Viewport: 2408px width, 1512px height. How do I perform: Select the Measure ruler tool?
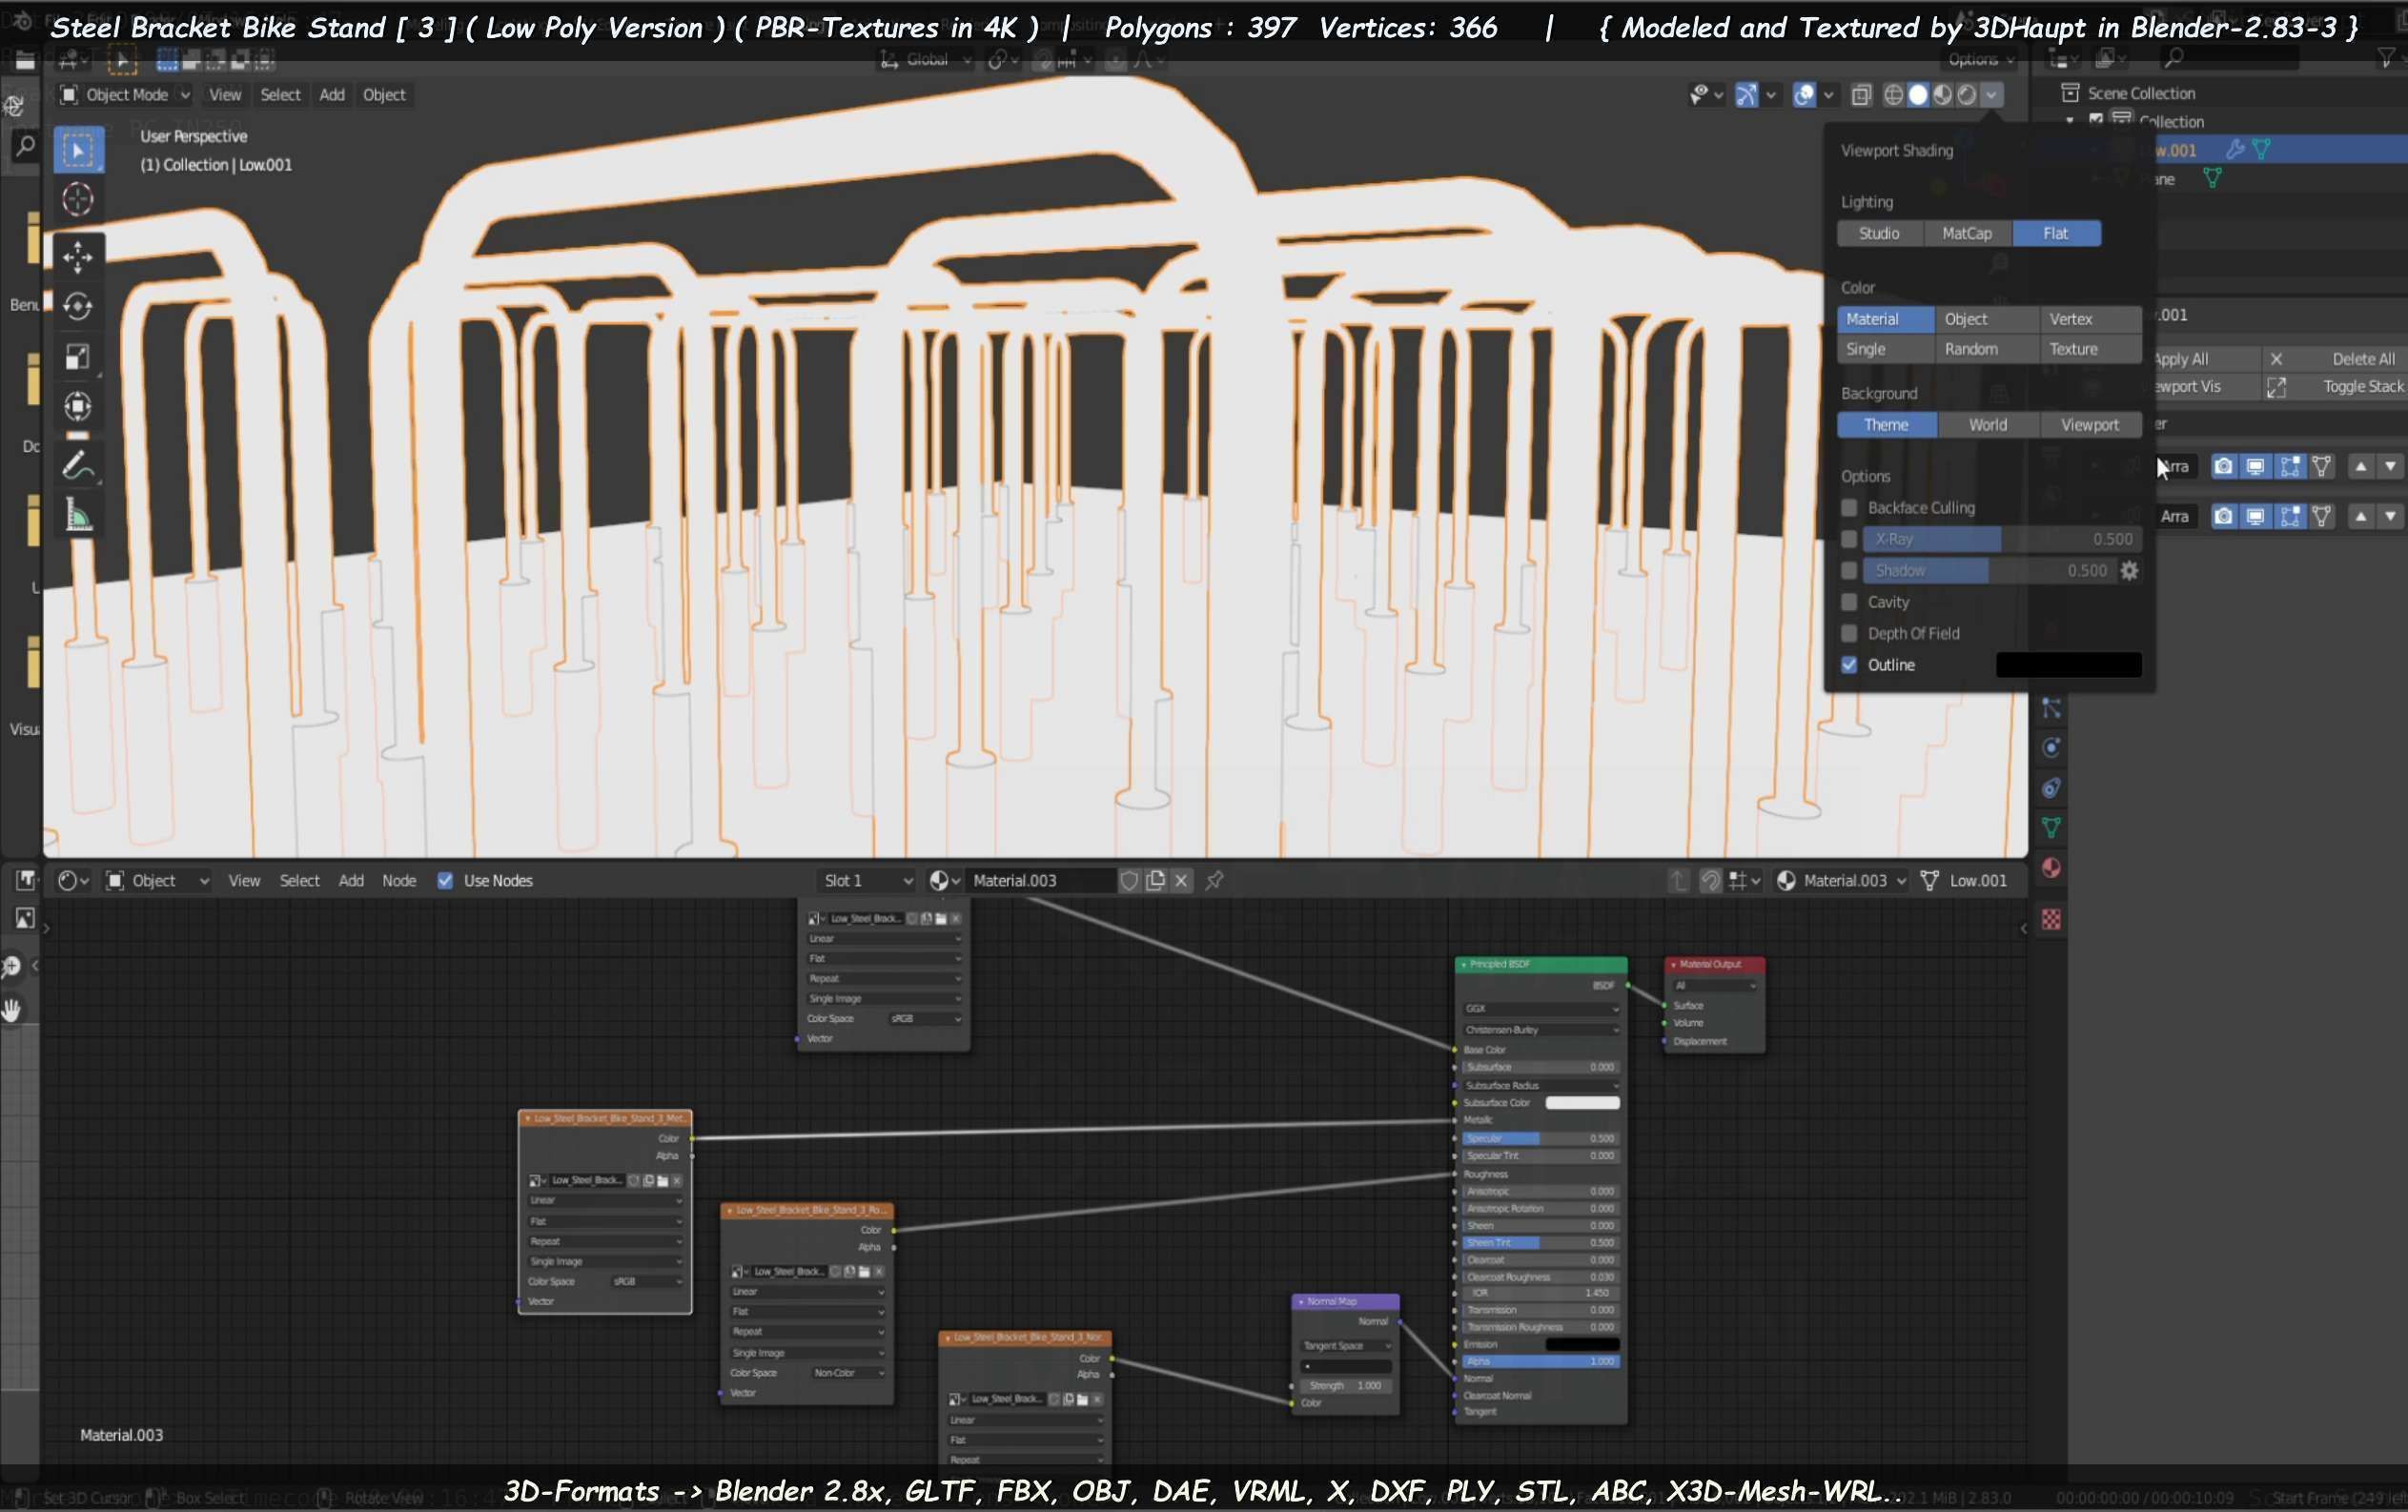pos(77,516)
